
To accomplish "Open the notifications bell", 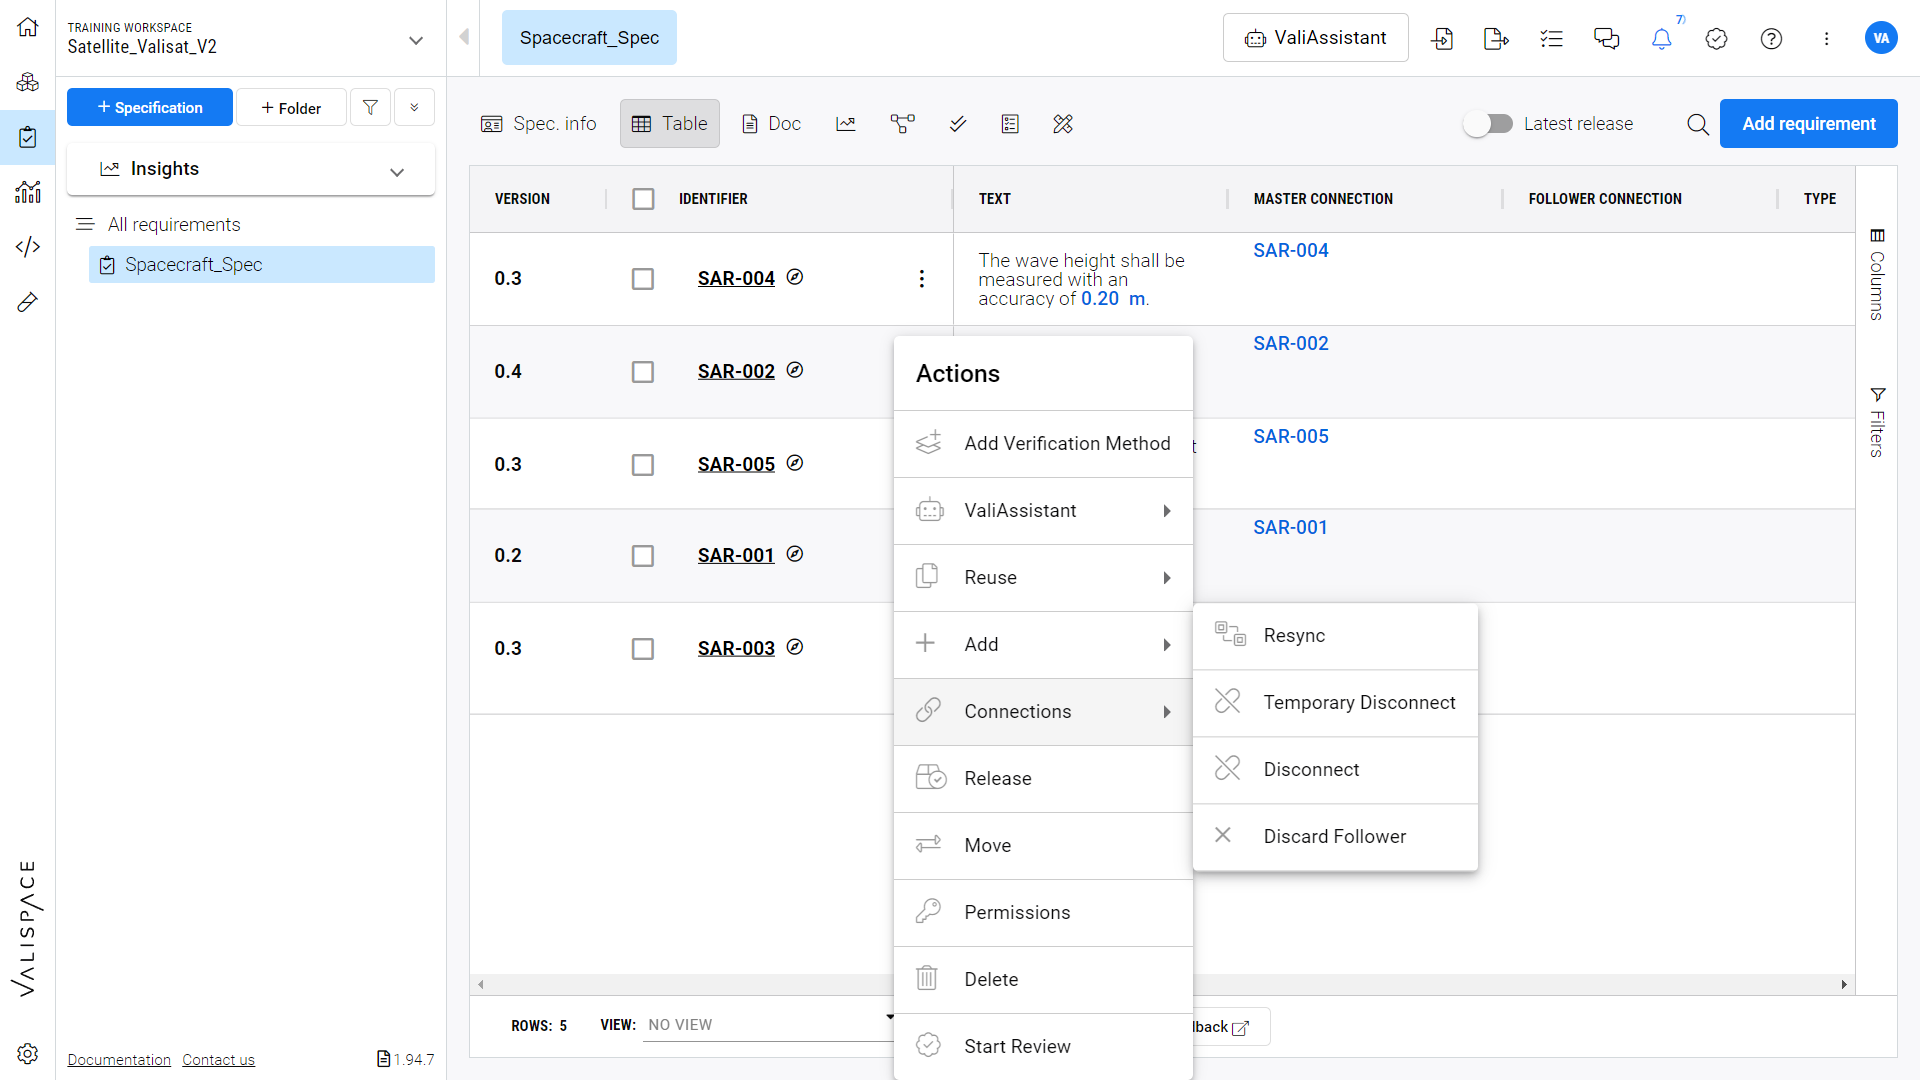I will pyautogui.click(x=1662, y=38).
